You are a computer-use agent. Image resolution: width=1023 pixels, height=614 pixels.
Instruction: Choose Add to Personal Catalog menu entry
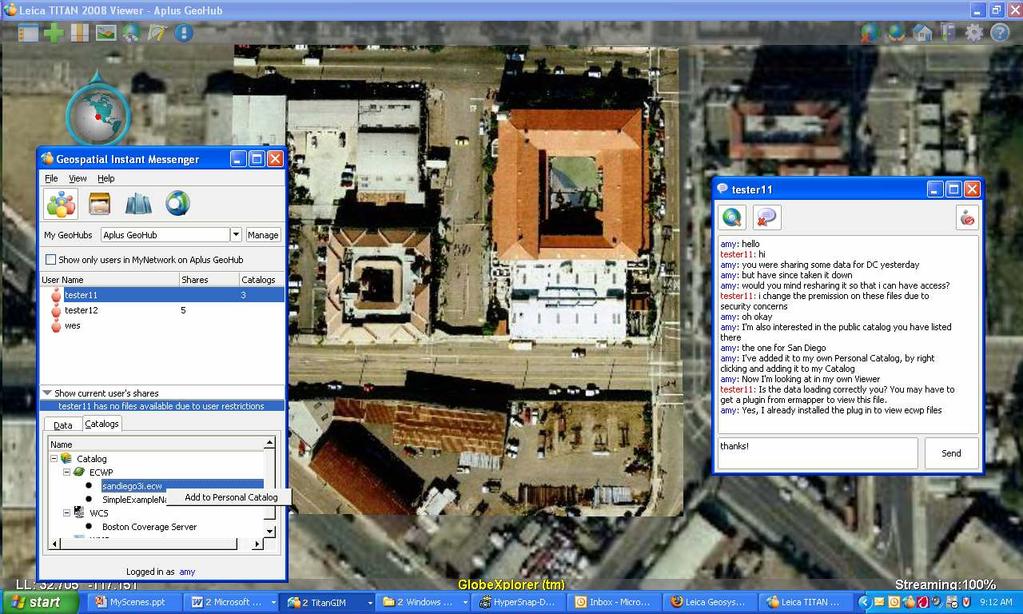pos(230,497)
